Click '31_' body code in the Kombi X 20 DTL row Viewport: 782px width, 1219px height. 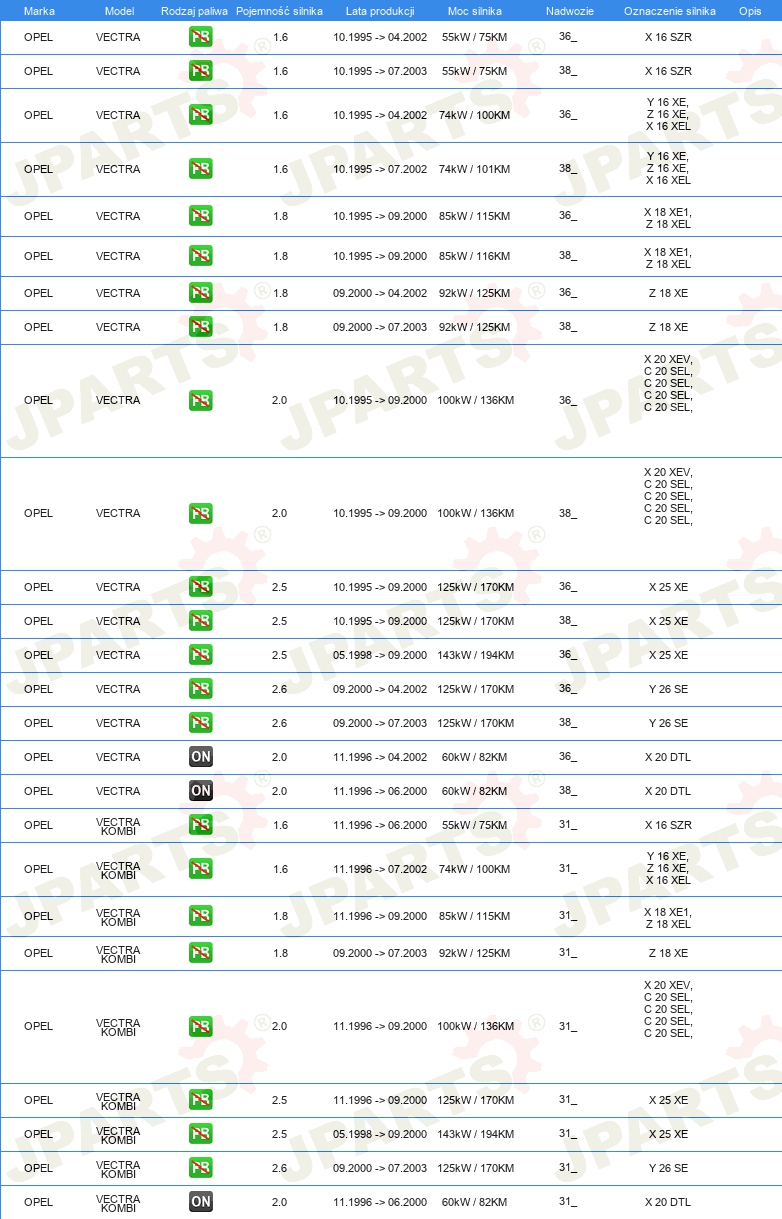568,1202
